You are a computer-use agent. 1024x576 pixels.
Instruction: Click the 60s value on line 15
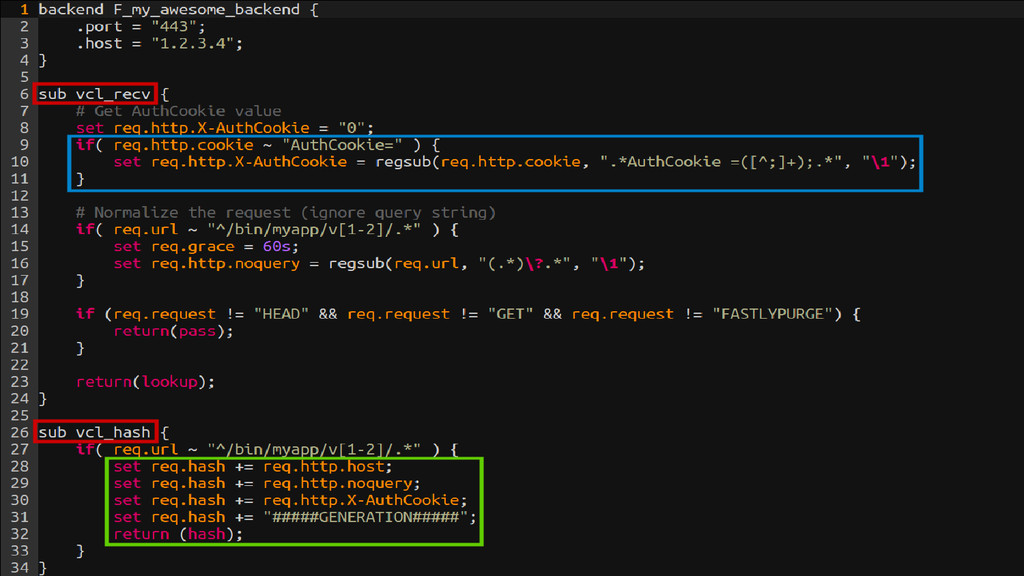coord(276,247)
